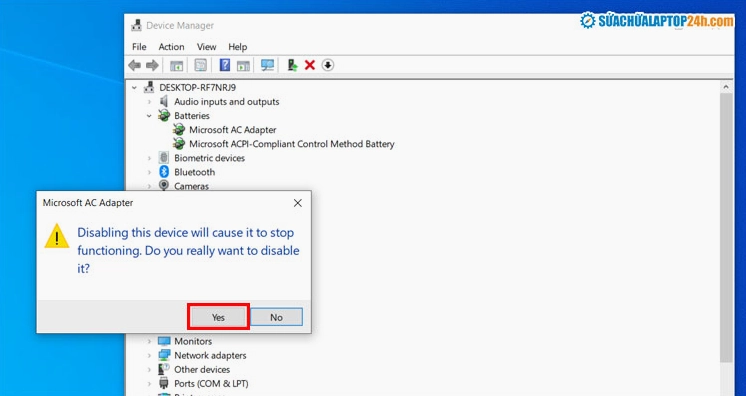
Task: Collapse the Batteries category
Action: [149, 116]
